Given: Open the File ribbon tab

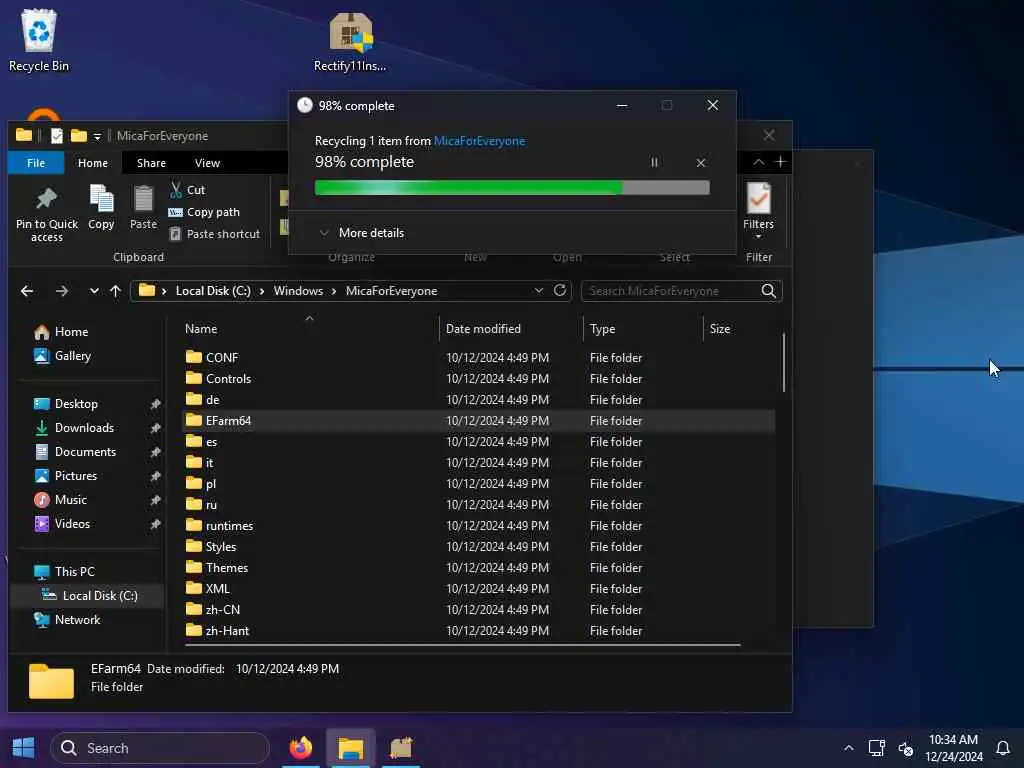Looking at the screenshot, I should pos(36,163).
